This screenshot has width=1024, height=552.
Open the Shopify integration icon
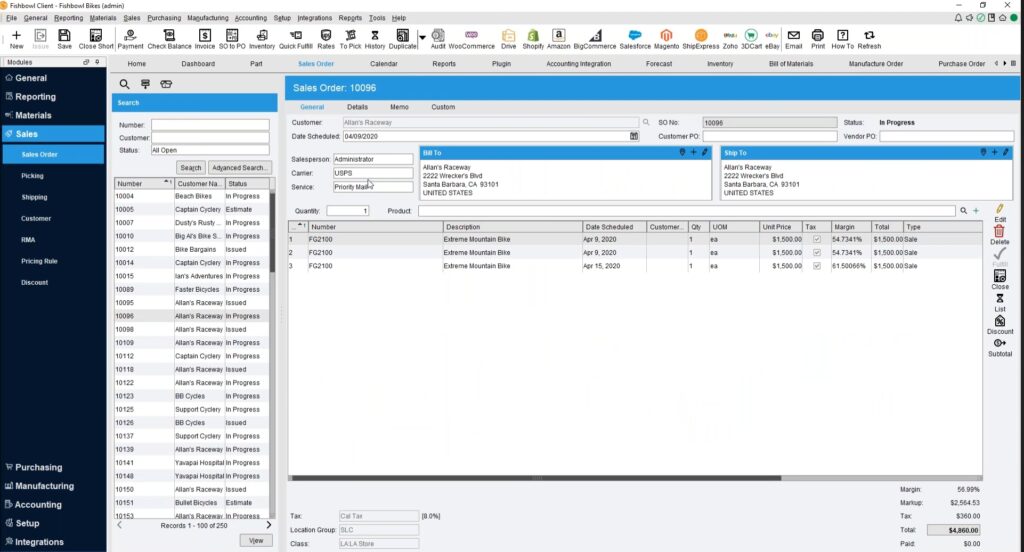point(533,39)
